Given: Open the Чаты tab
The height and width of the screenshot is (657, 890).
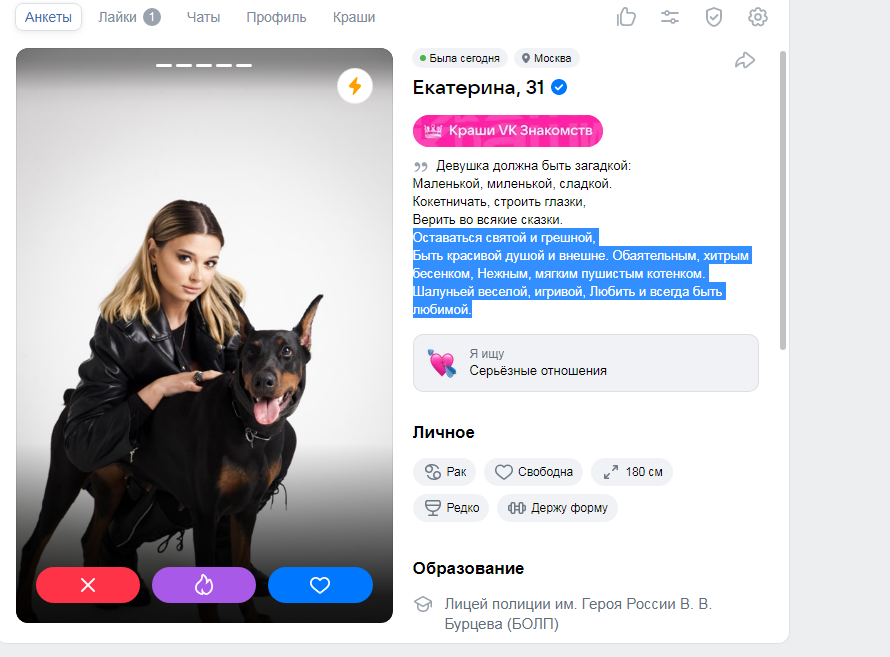Looking at the screenshot, I should click(x=203, y=18).
